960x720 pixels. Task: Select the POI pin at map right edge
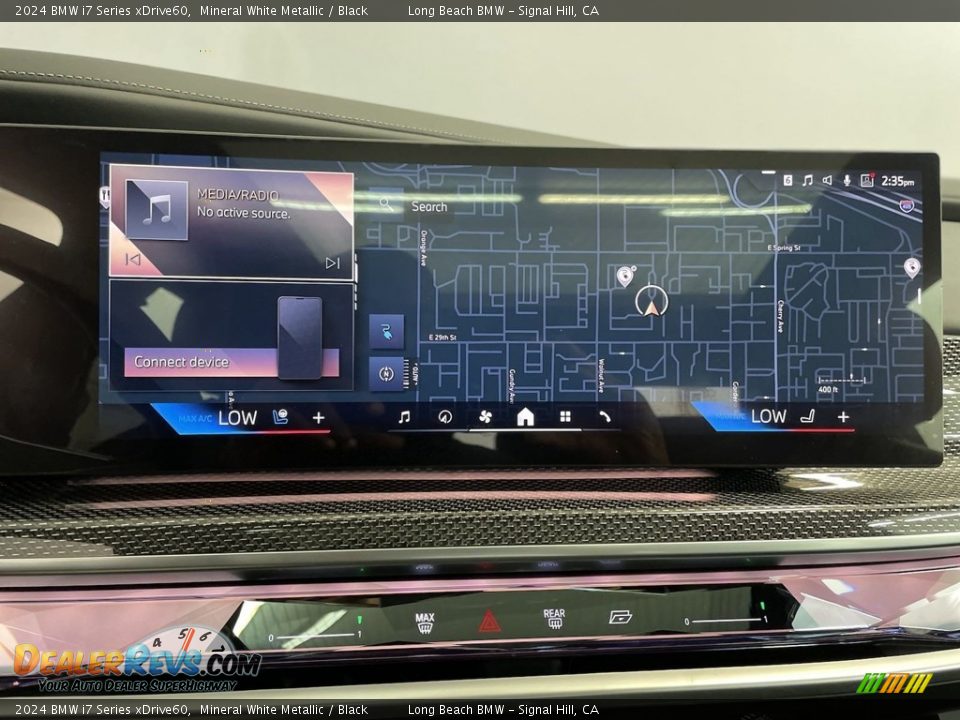912,268
